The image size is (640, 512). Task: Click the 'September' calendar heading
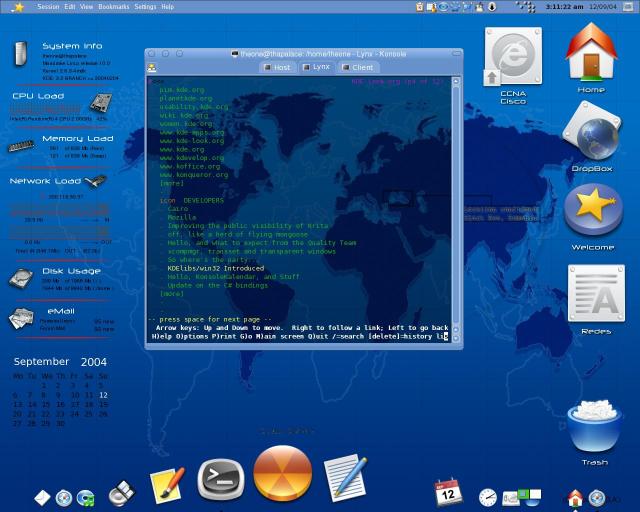pos(41,362)
